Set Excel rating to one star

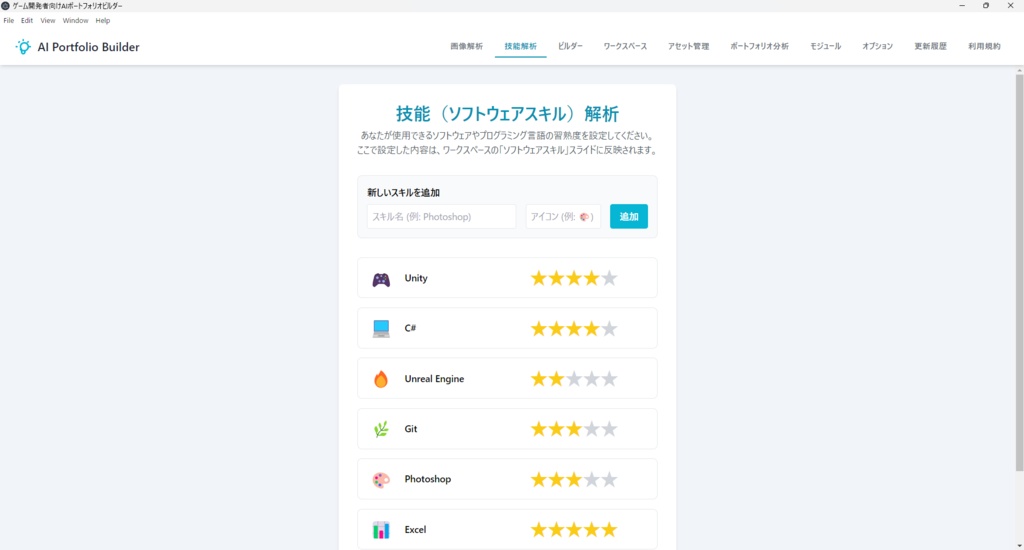click(x=538, y=530)
